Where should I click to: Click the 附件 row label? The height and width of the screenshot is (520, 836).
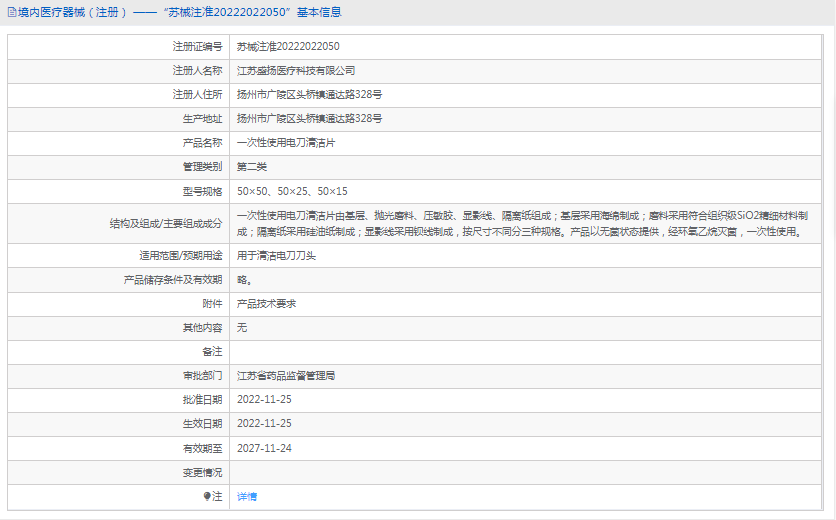click(212, 303)
